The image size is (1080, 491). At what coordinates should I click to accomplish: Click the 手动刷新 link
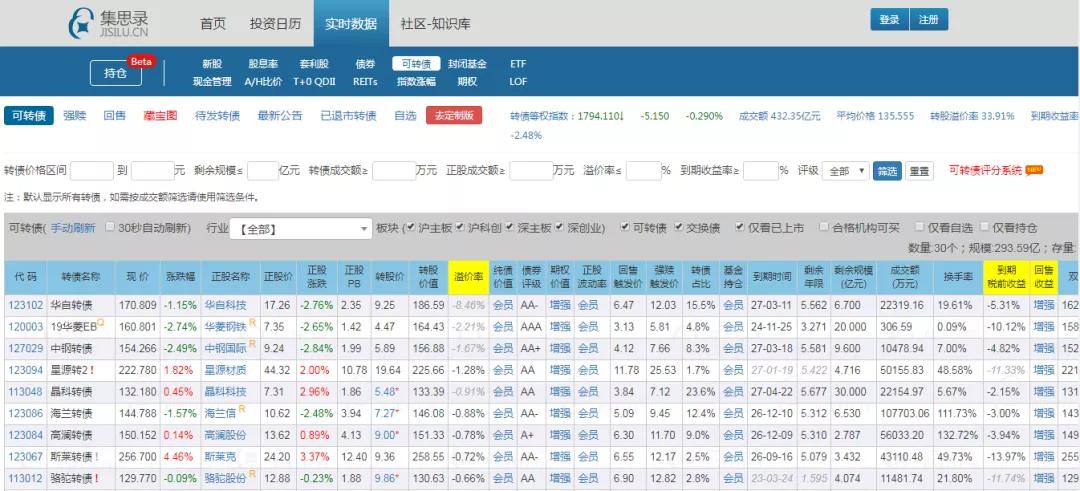pyautogui.click(x=73, y=228)
